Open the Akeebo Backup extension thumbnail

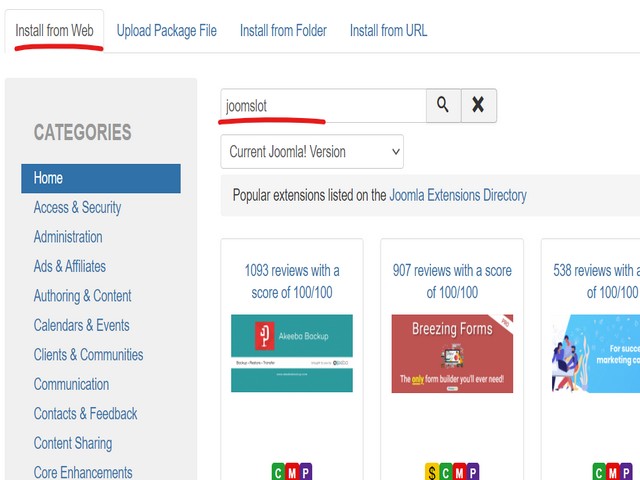[292, 353]
